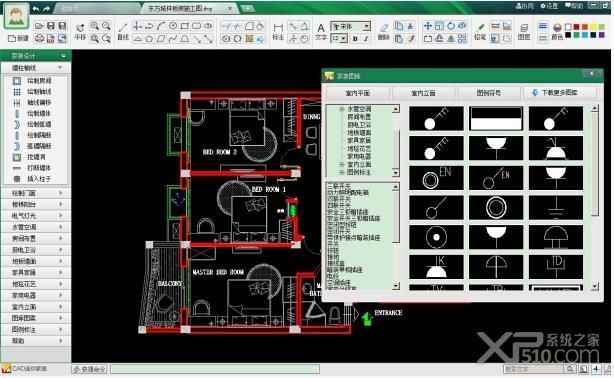Toggle italic text formatting
The width and height of the screenshot is (614, 378).
(366, 38)
